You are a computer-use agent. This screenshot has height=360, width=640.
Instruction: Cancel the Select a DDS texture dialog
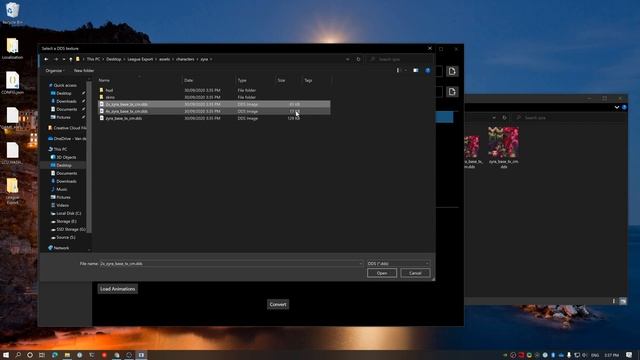[x=415, y=273]
